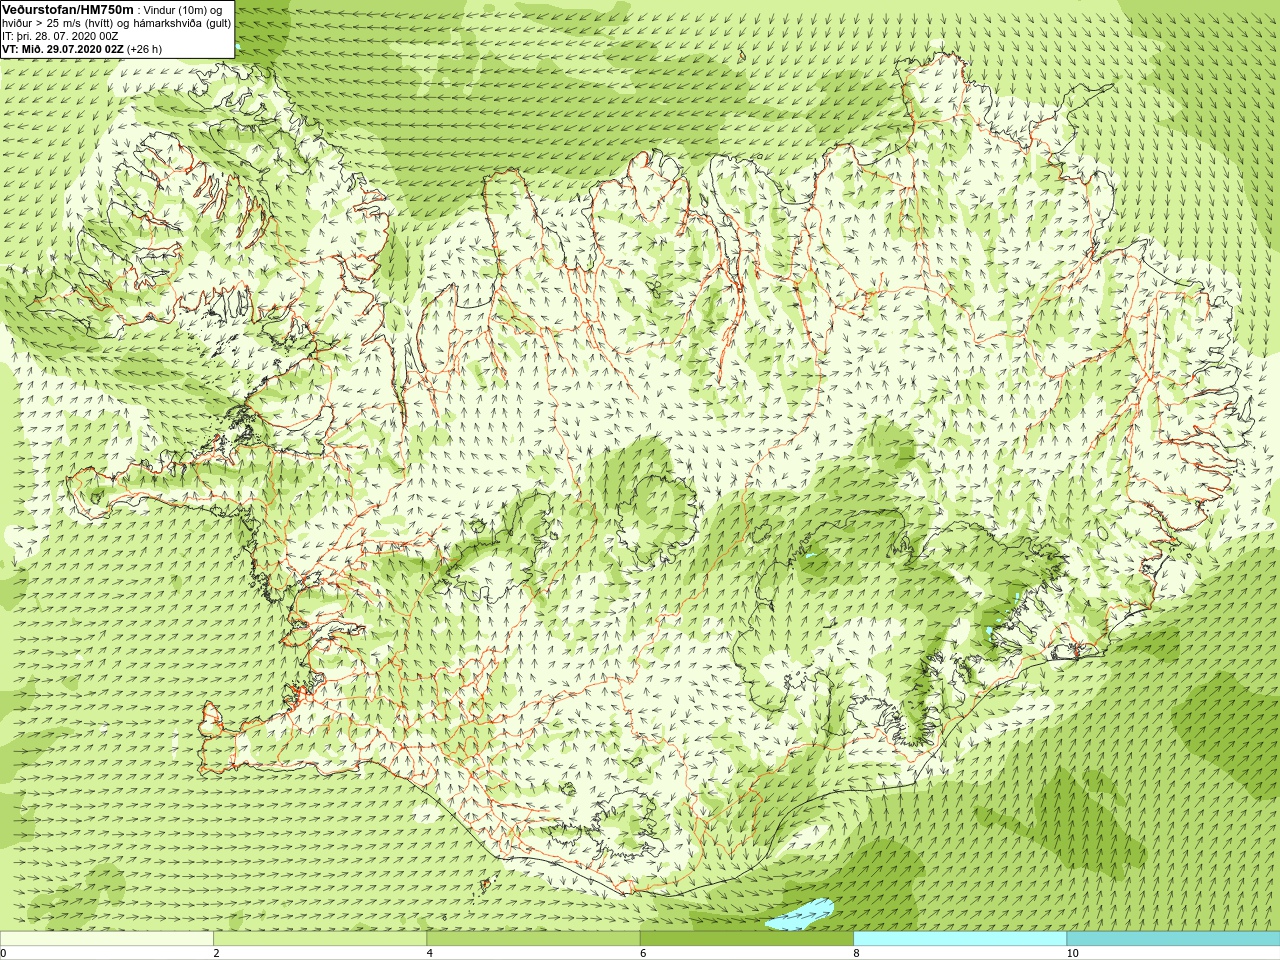This screenshot has height=960, width=1280.
Task: Click the legend scale label "2"
Action: click(216, 953)
